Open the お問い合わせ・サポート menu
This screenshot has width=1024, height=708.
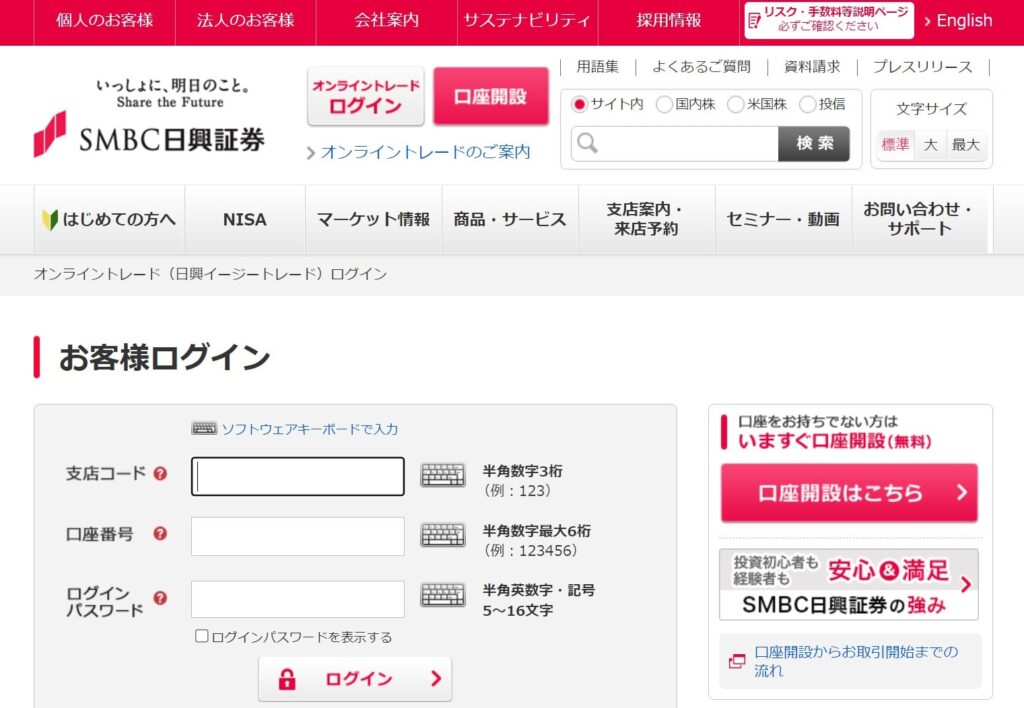pos(920,219)
